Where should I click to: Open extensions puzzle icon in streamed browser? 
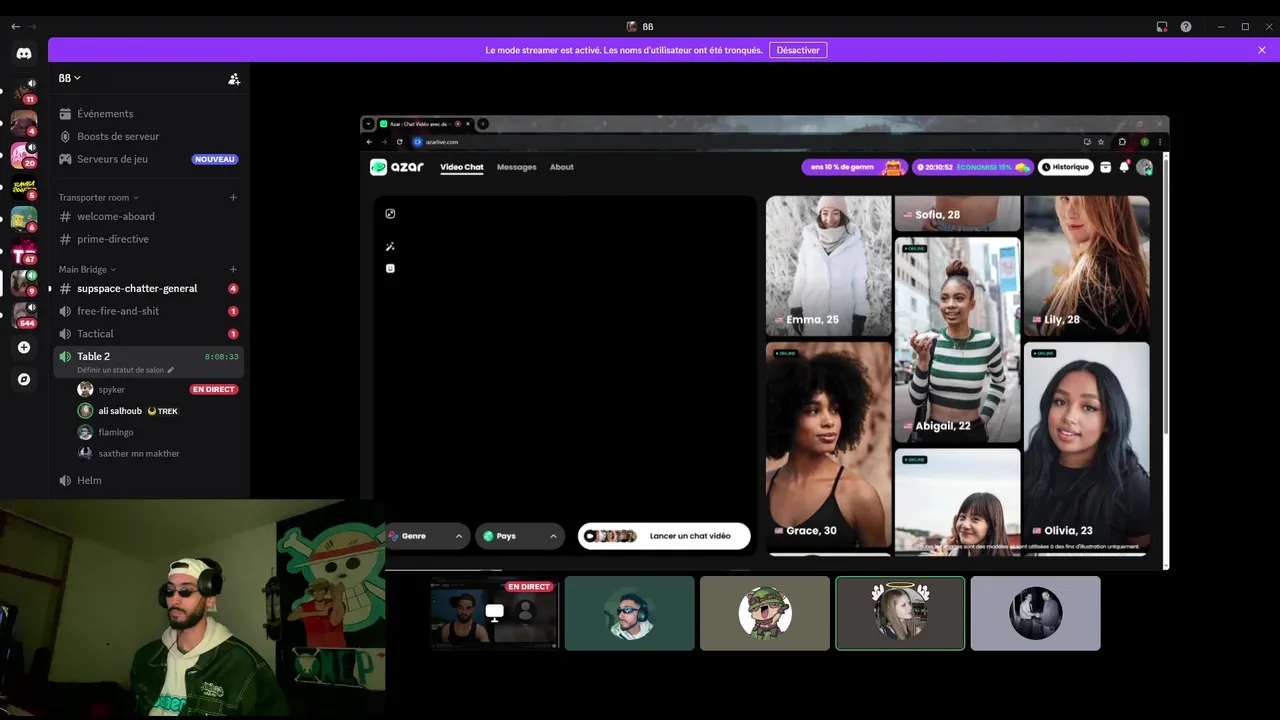click(1122, 142)
